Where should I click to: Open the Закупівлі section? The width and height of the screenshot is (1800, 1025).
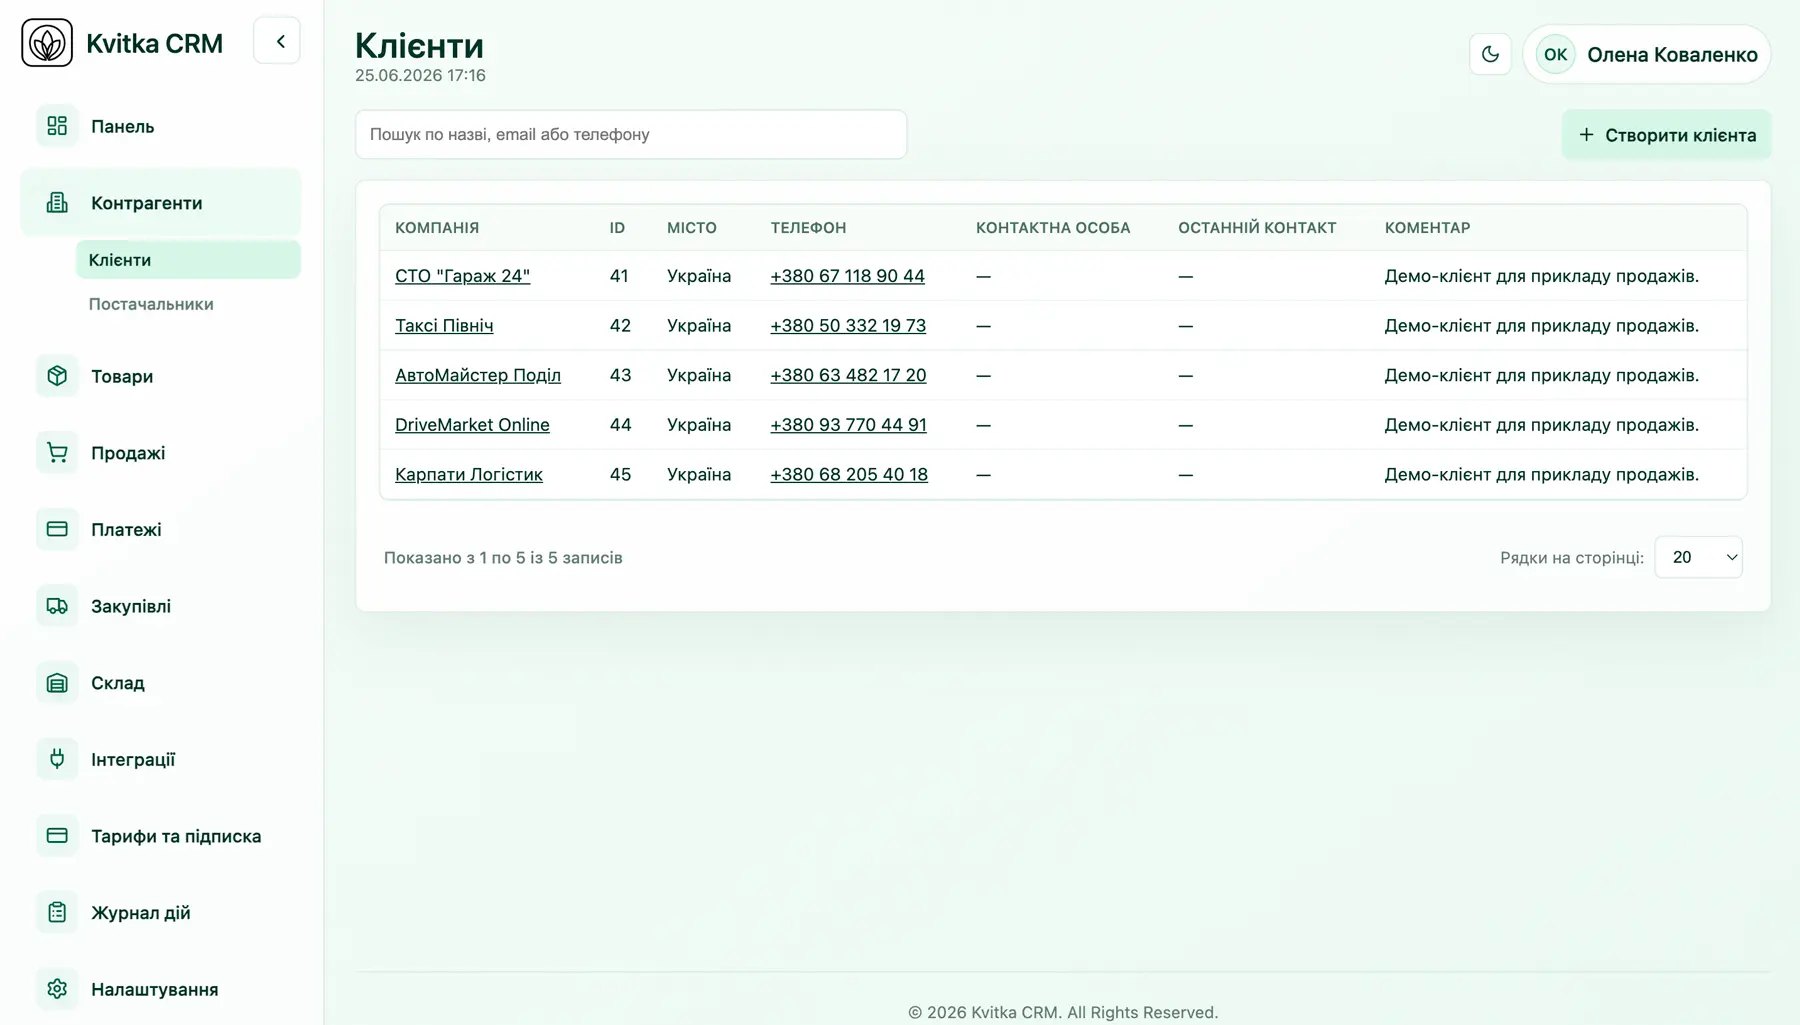click(160, 606)
